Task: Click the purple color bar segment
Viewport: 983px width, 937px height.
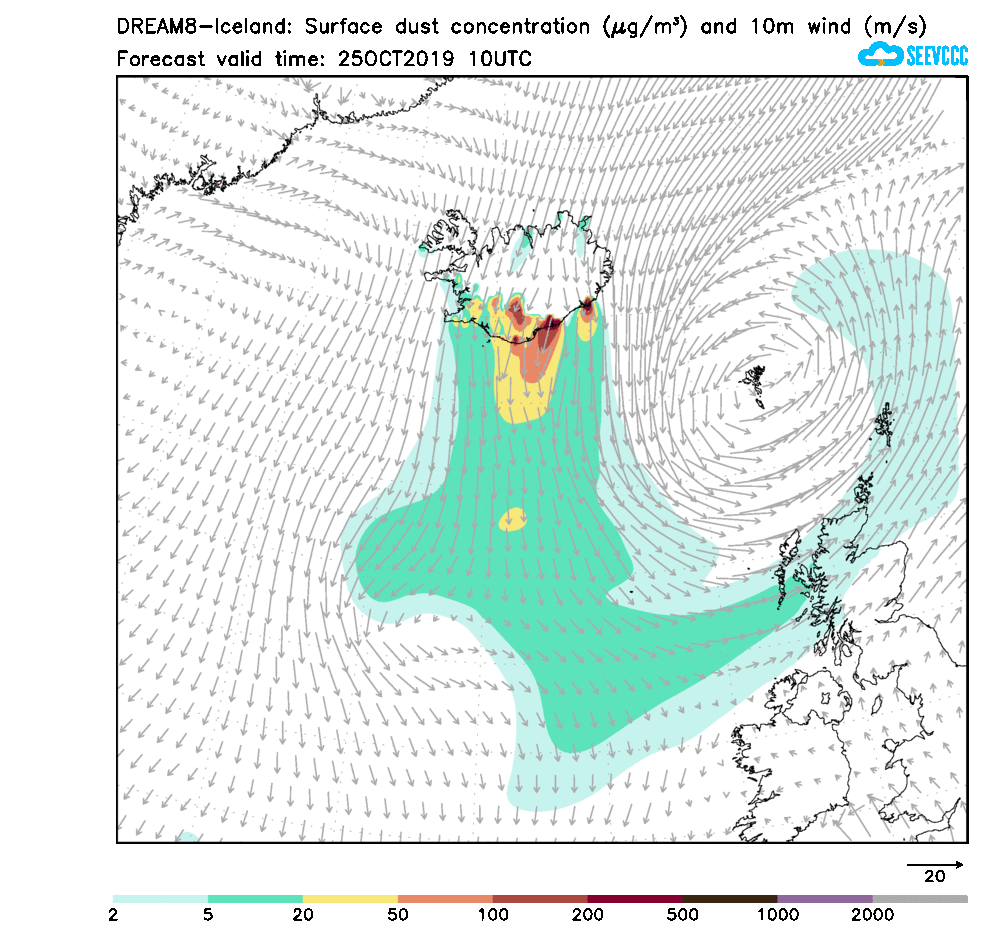Action: coord(825,899)
